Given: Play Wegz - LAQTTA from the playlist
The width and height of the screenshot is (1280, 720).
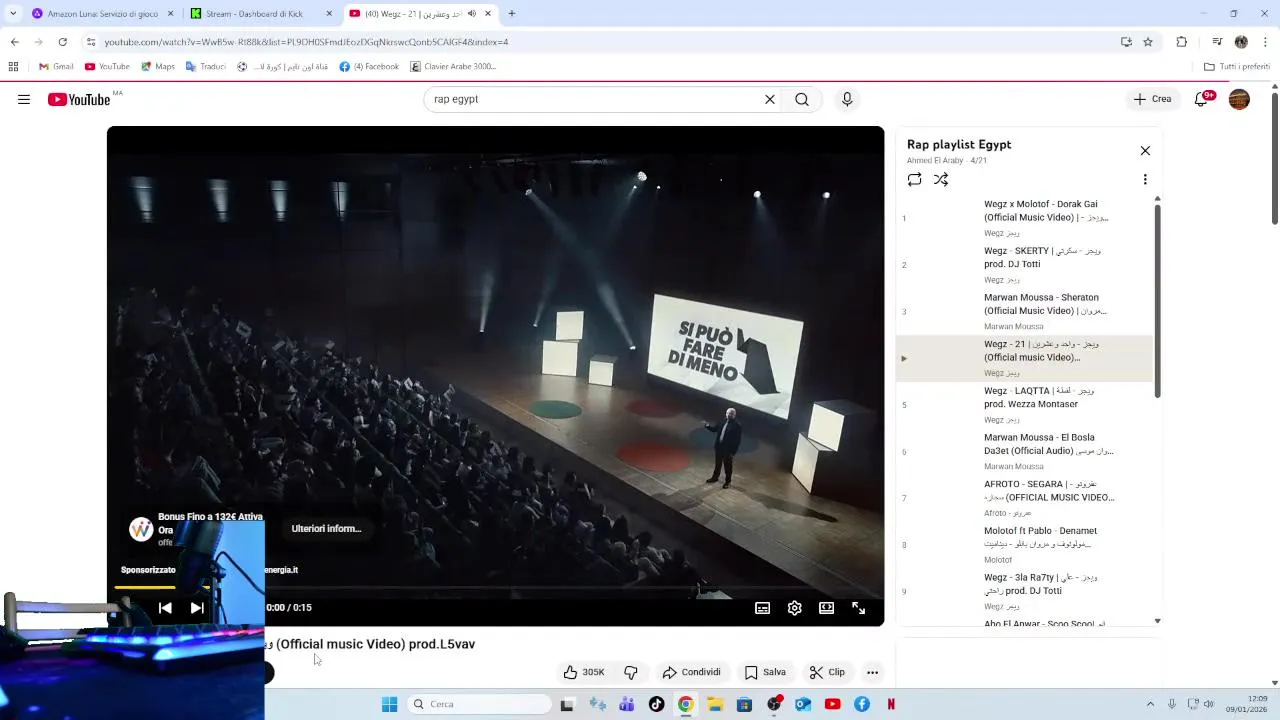Looking at the screenshot, I should pyautogui.click(x=1026, y=405).
